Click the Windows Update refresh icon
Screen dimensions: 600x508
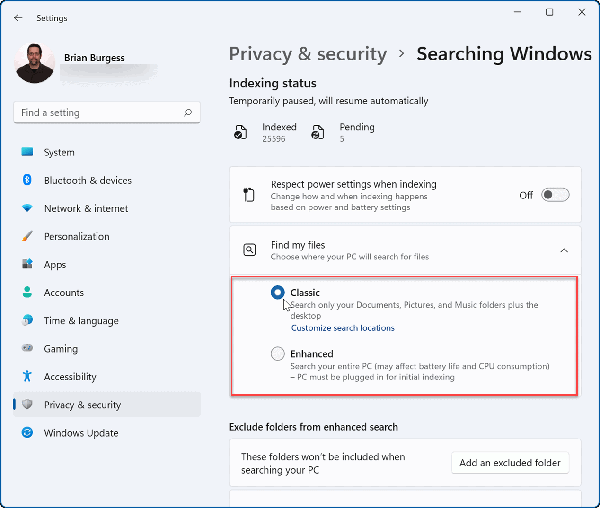click(27, 432)
